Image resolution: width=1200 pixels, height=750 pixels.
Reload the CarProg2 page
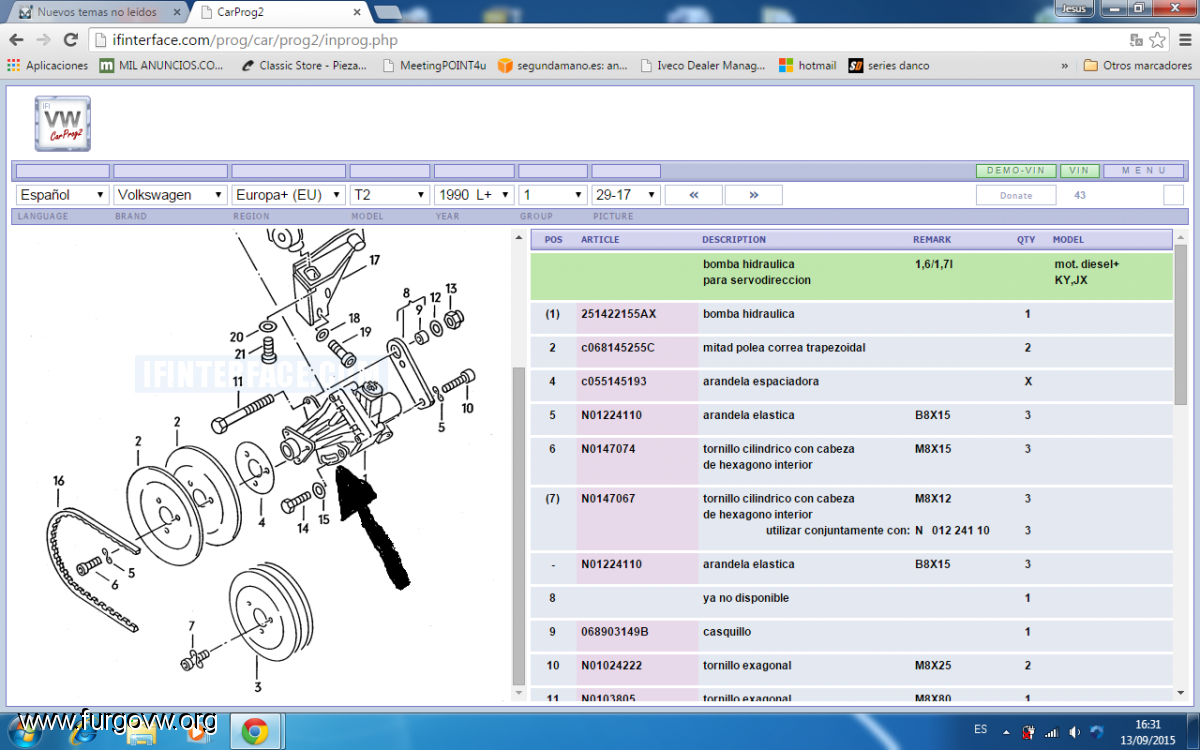pyautogui.click(x=70, y=40)
